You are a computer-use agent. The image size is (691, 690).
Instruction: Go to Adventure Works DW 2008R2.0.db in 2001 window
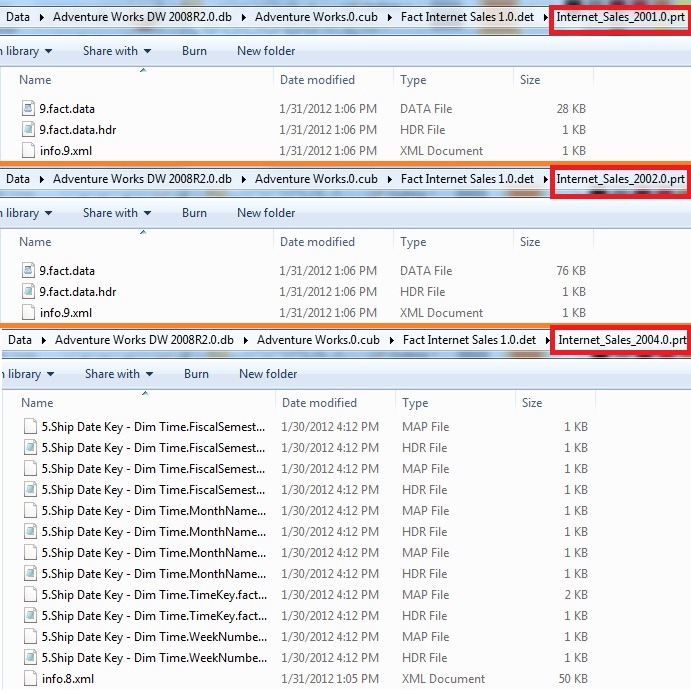[x=142, y=17]
